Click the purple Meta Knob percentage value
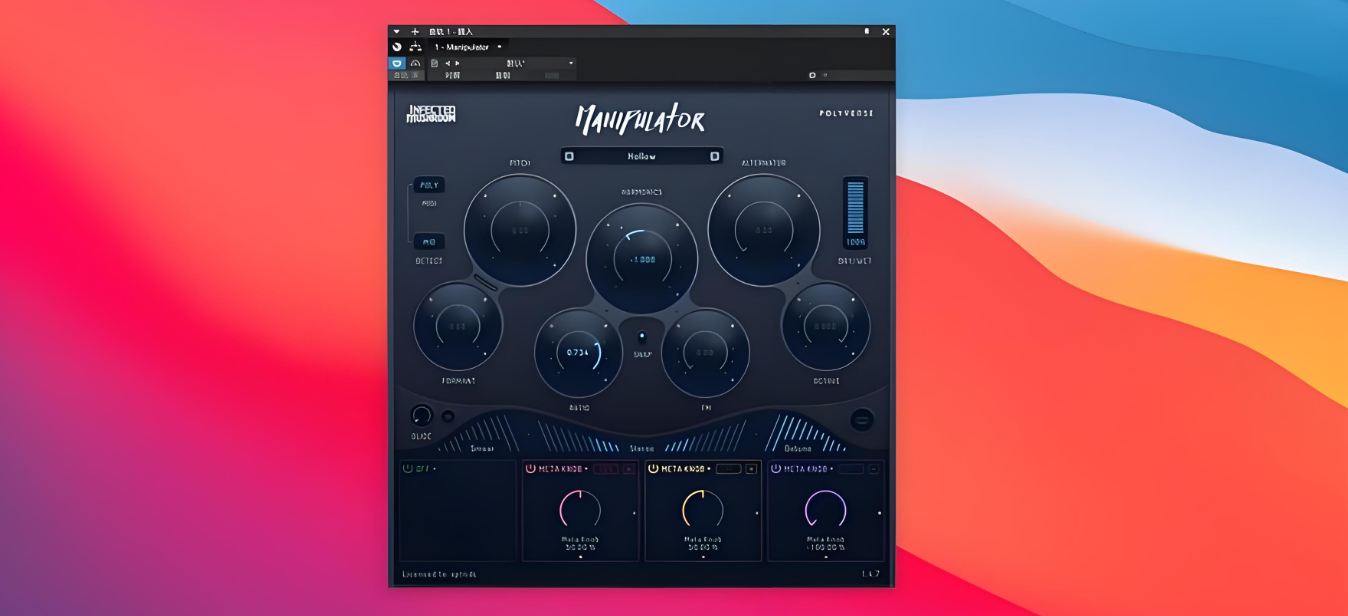This screenshot has height=616, width=1348. (825, 548)
